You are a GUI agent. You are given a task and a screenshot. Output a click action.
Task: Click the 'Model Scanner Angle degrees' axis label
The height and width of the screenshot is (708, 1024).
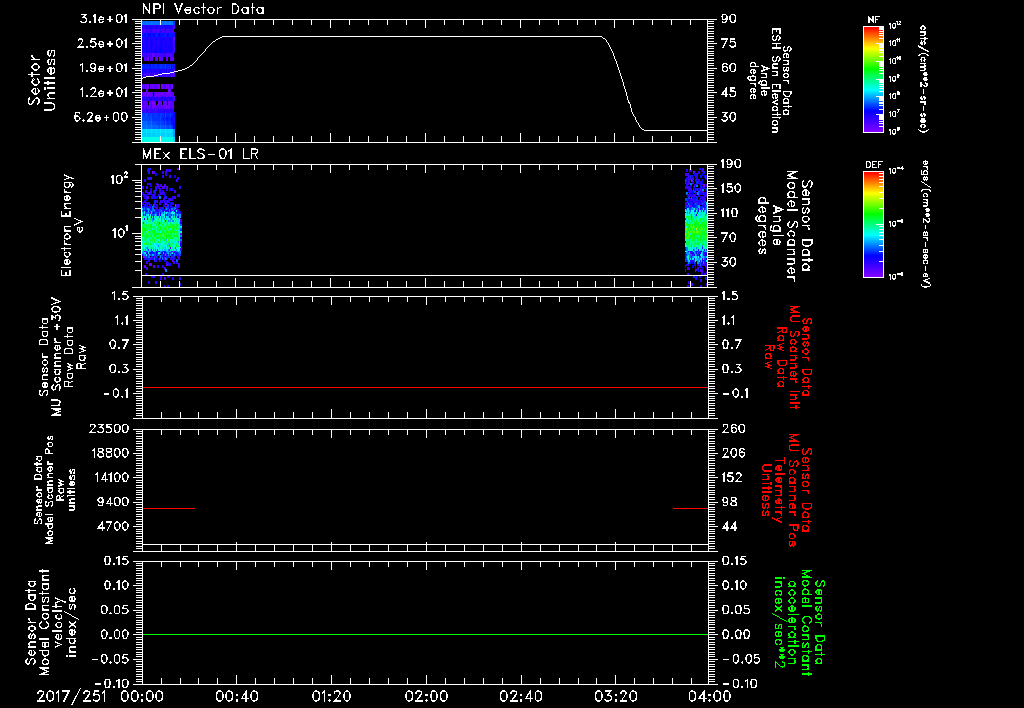tap(784, 226)
